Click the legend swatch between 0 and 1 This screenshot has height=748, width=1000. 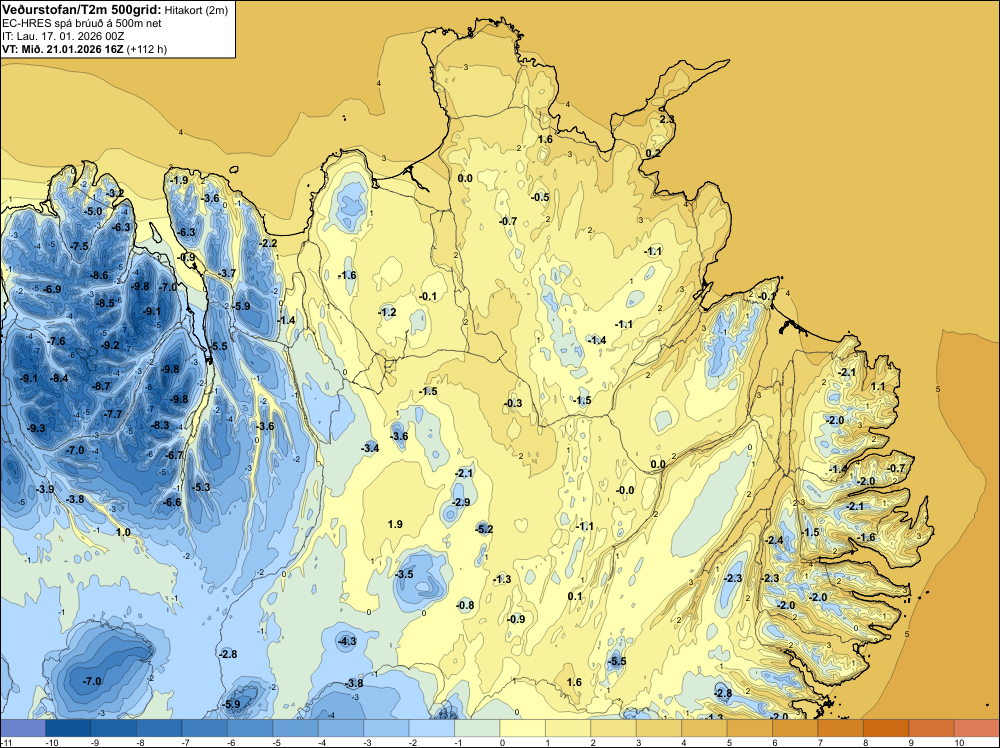(x=523, y=728)
